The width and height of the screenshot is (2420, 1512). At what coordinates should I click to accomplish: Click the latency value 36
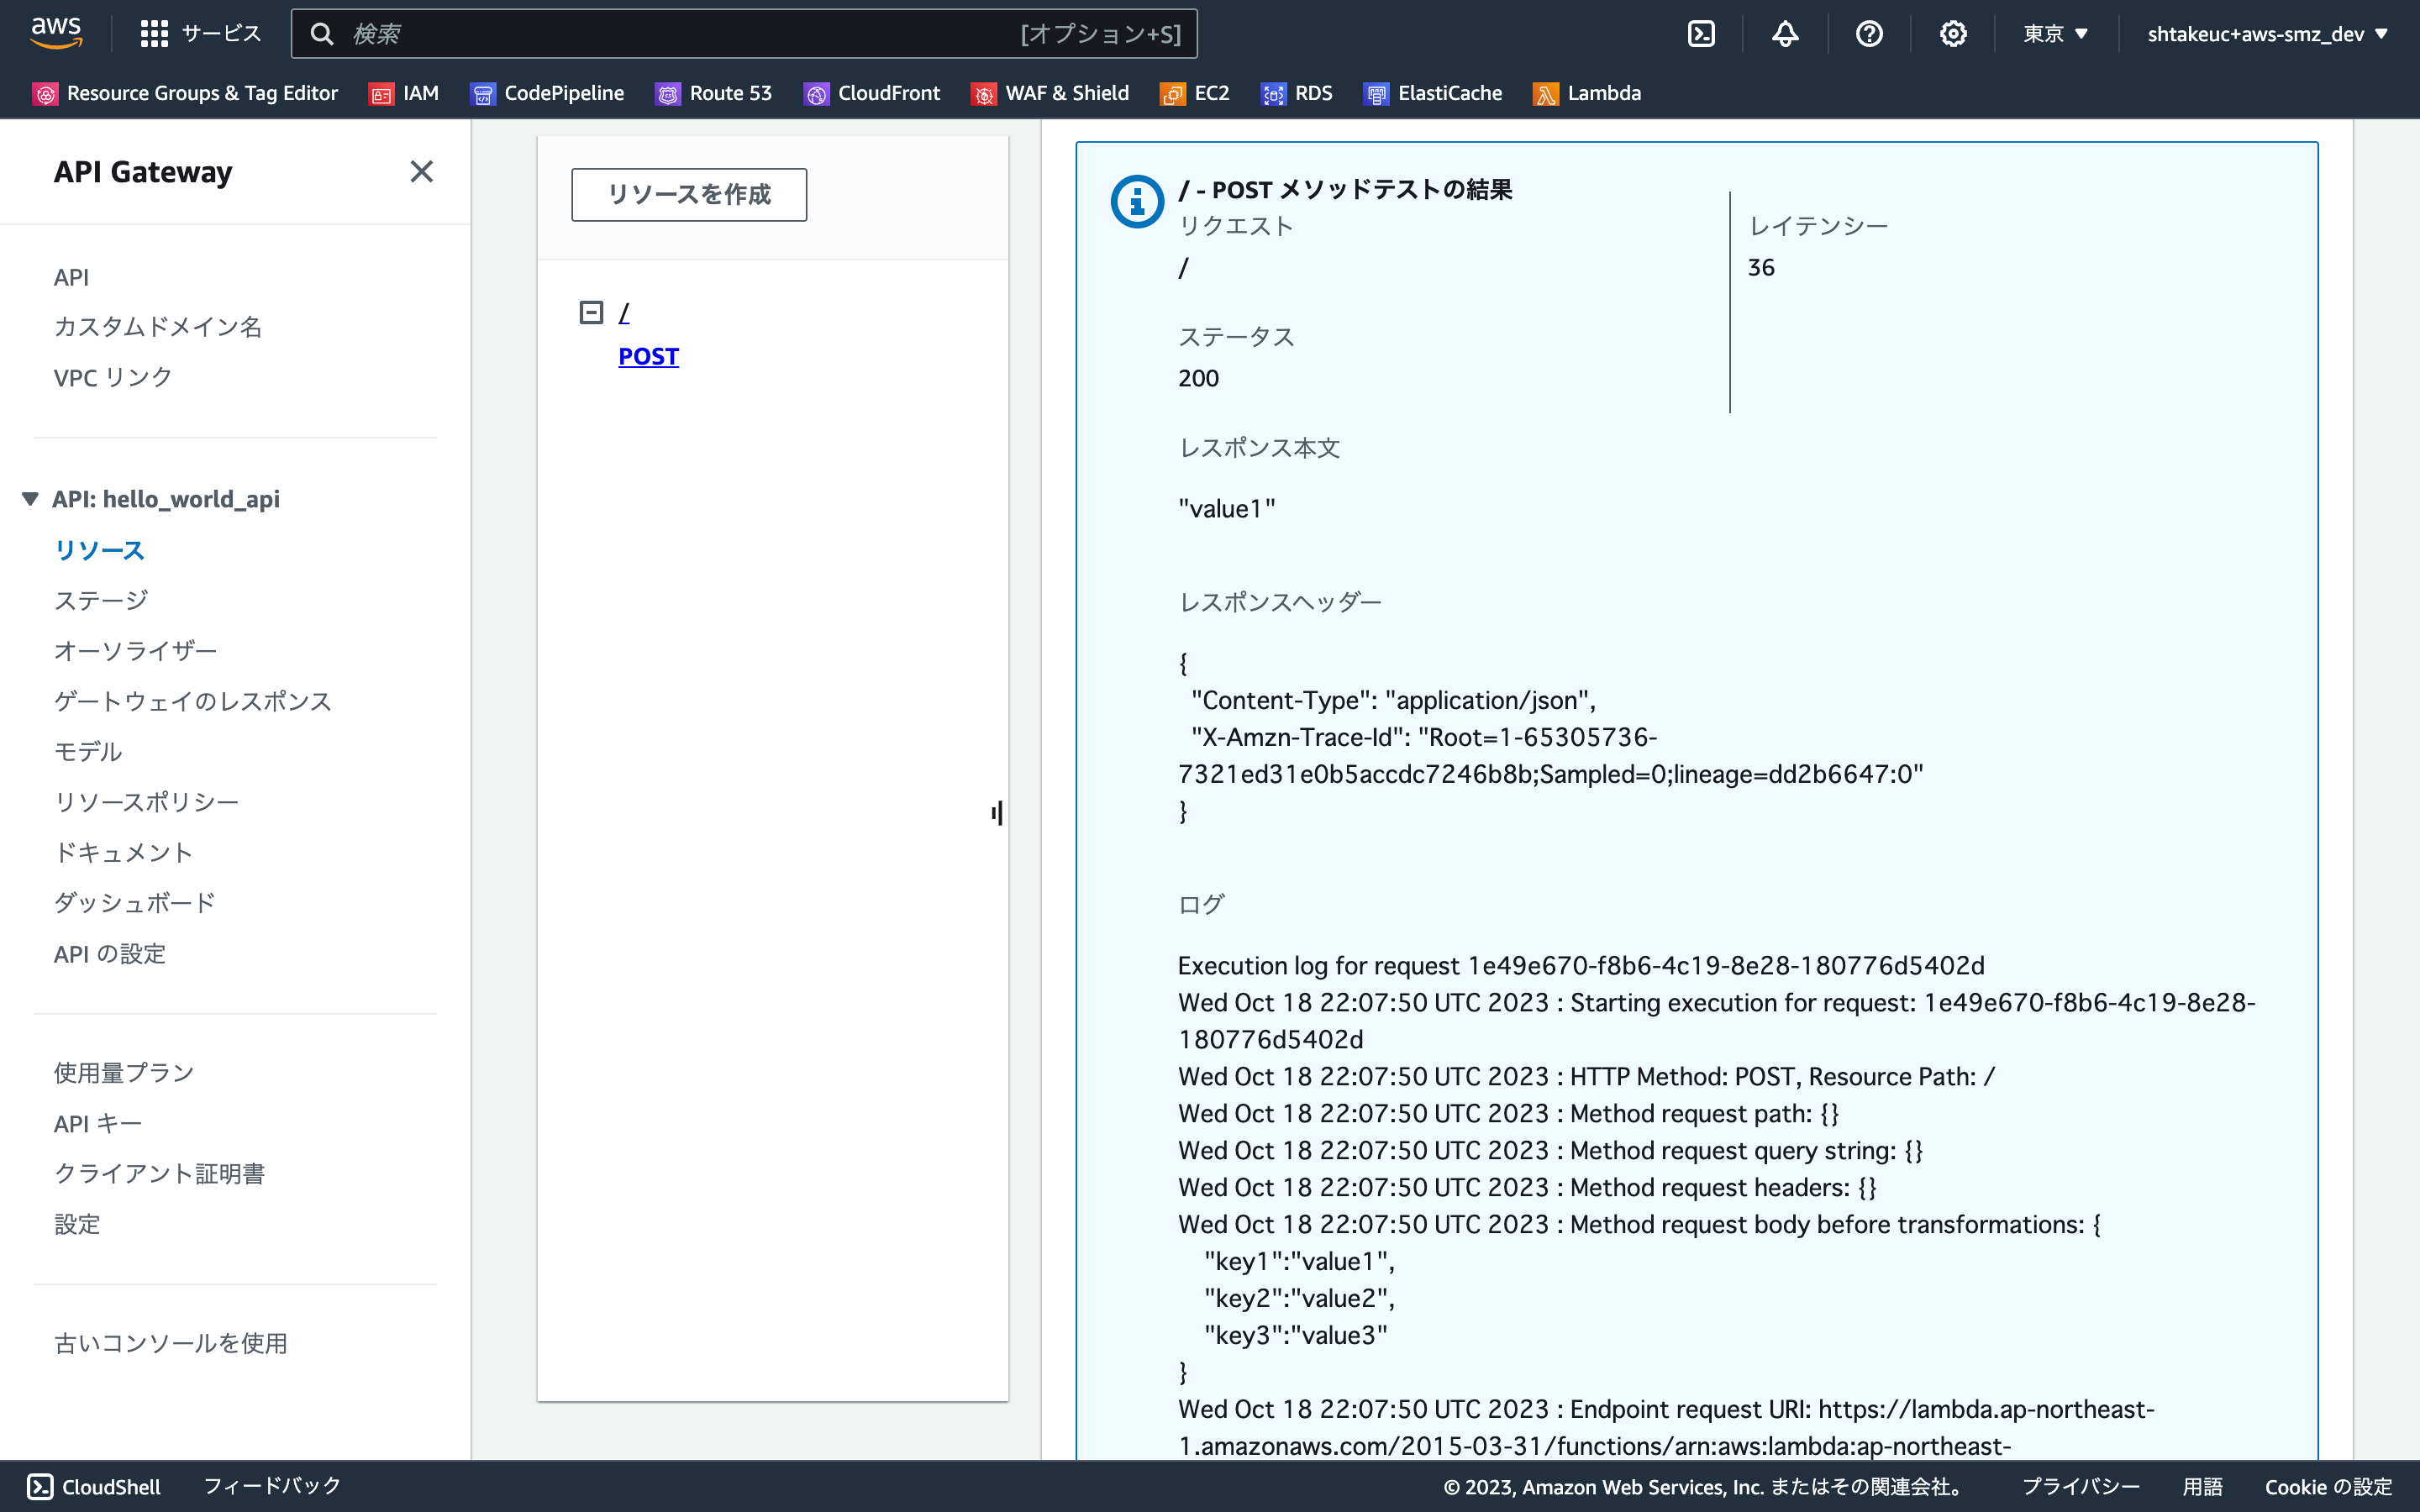click(x=1761, y=267)
